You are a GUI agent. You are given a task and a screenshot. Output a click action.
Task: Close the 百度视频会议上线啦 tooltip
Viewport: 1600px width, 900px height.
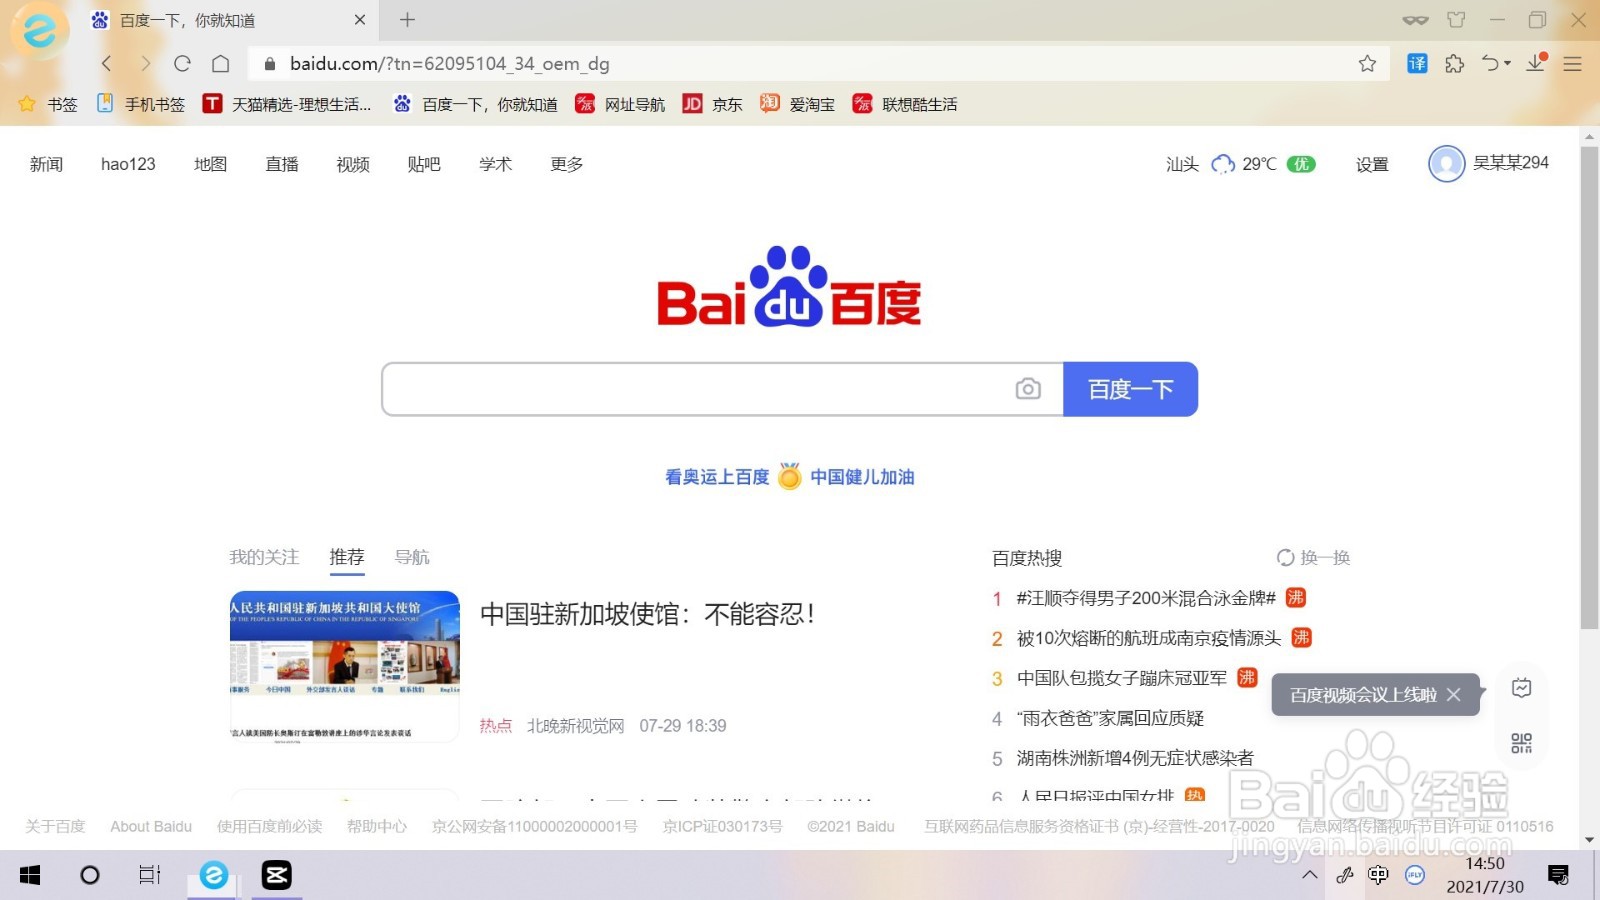[x=1454, y=694]
